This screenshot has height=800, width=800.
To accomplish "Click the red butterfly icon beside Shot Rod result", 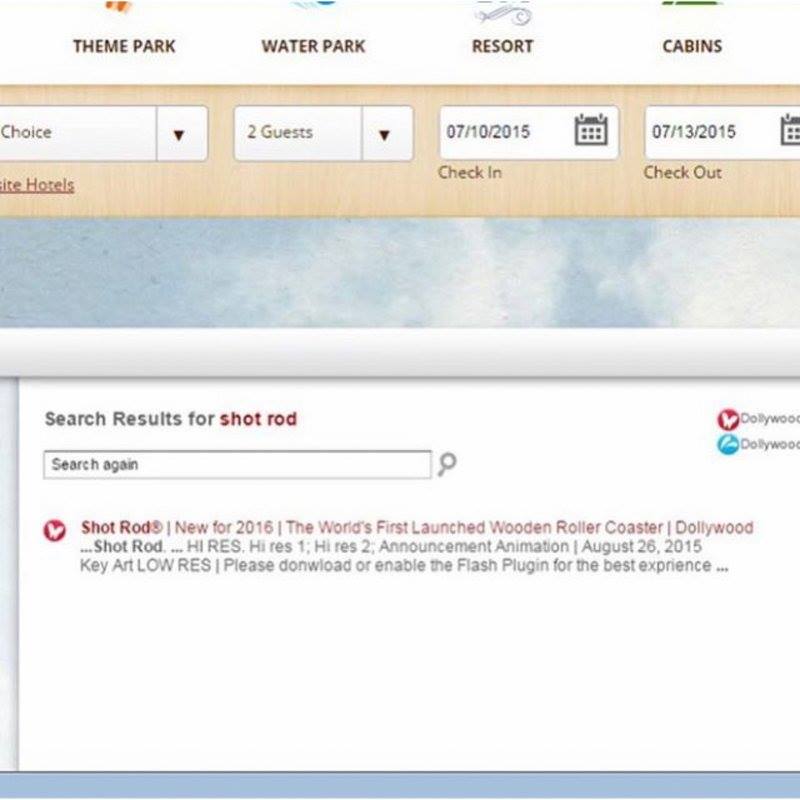I will (55, 530).
